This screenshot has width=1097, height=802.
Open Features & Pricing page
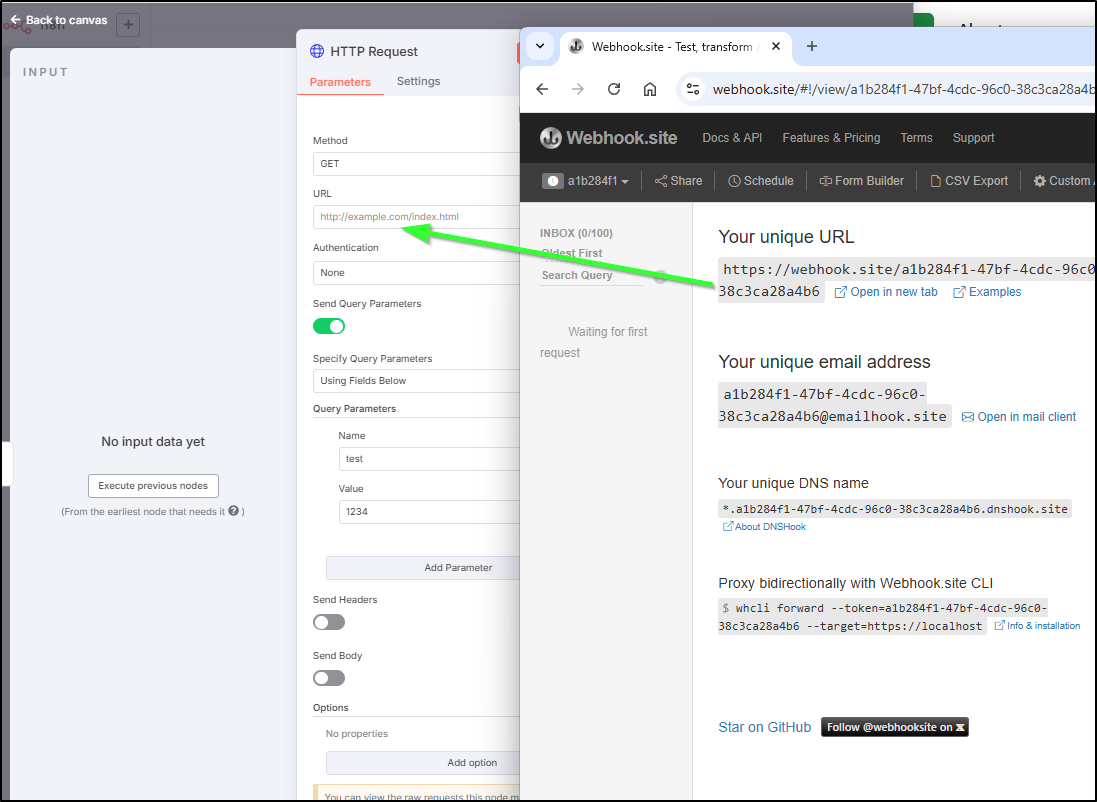831,138
